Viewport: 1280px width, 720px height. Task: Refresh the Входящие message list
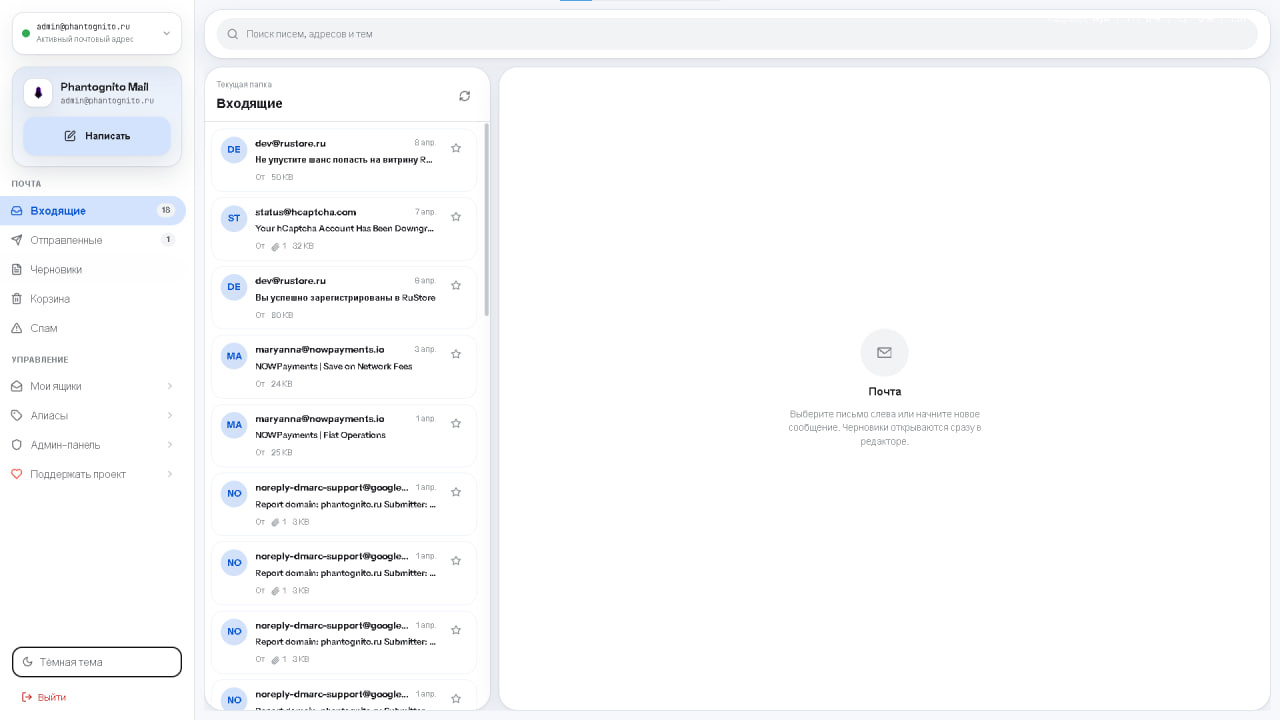click(464, 96)
